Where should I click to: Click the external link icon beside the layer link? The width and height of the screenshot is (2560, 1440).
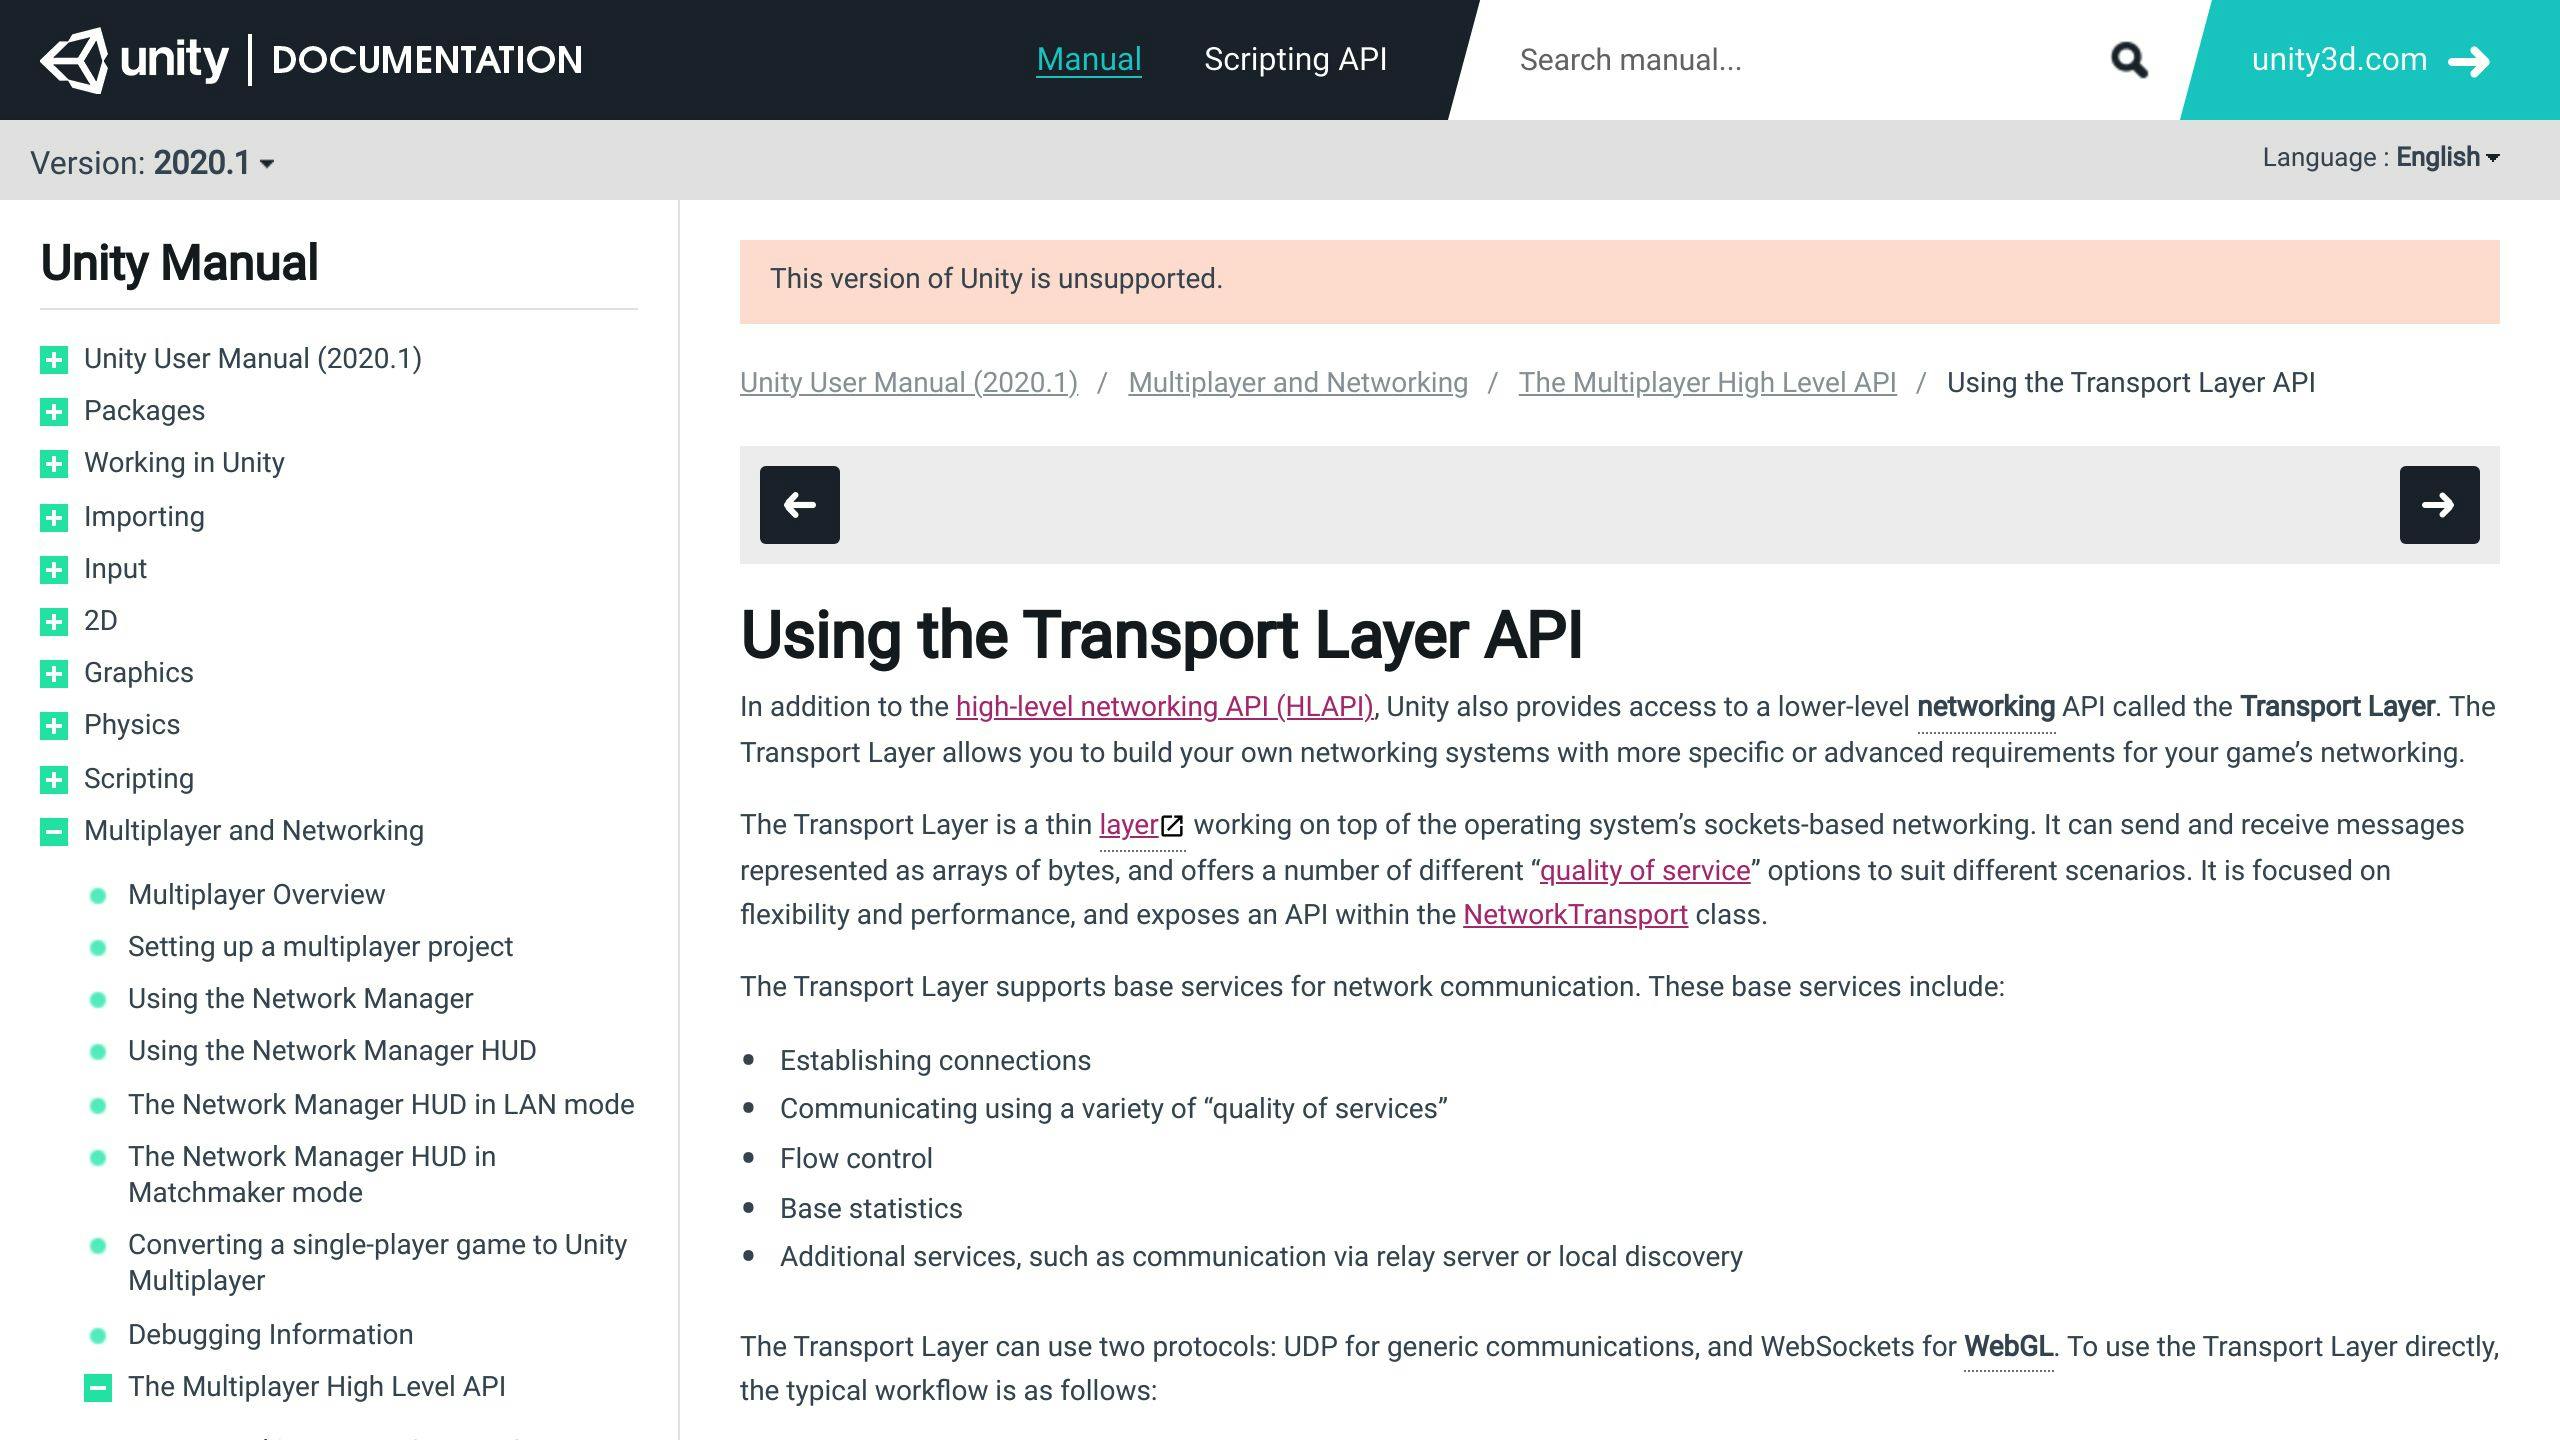point(1174,825)
